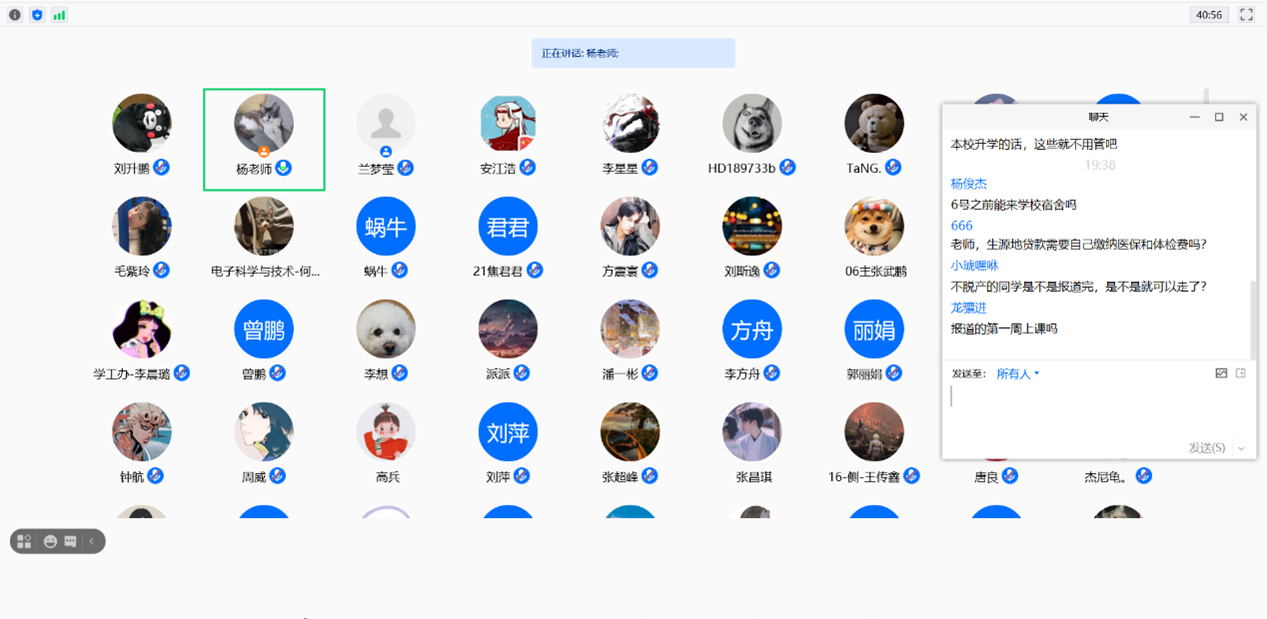
Task: Open the meeting info icon at top-left
Action: pos(14,15)
